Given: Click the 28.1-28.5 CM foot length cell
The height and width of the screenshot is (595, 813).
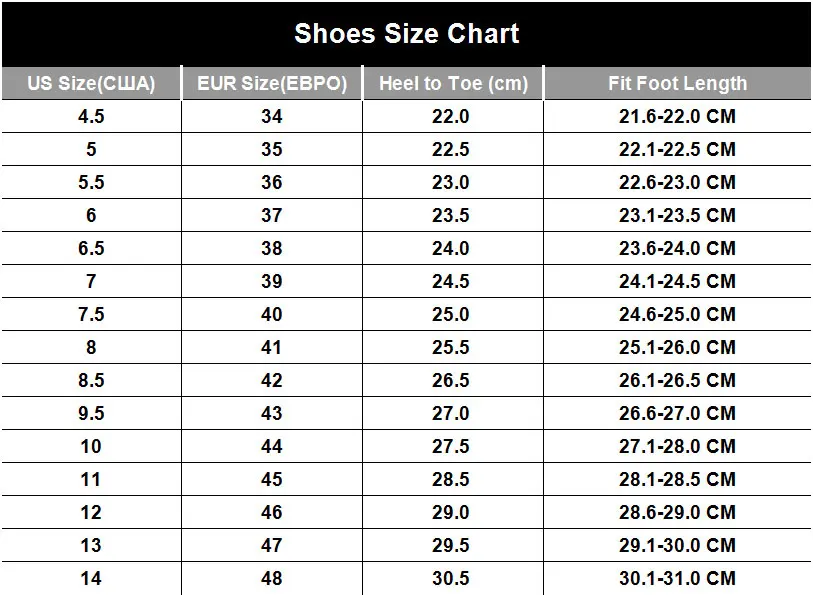Looking at the screenshot, I should pyautogui.click(x=677, y=479).
